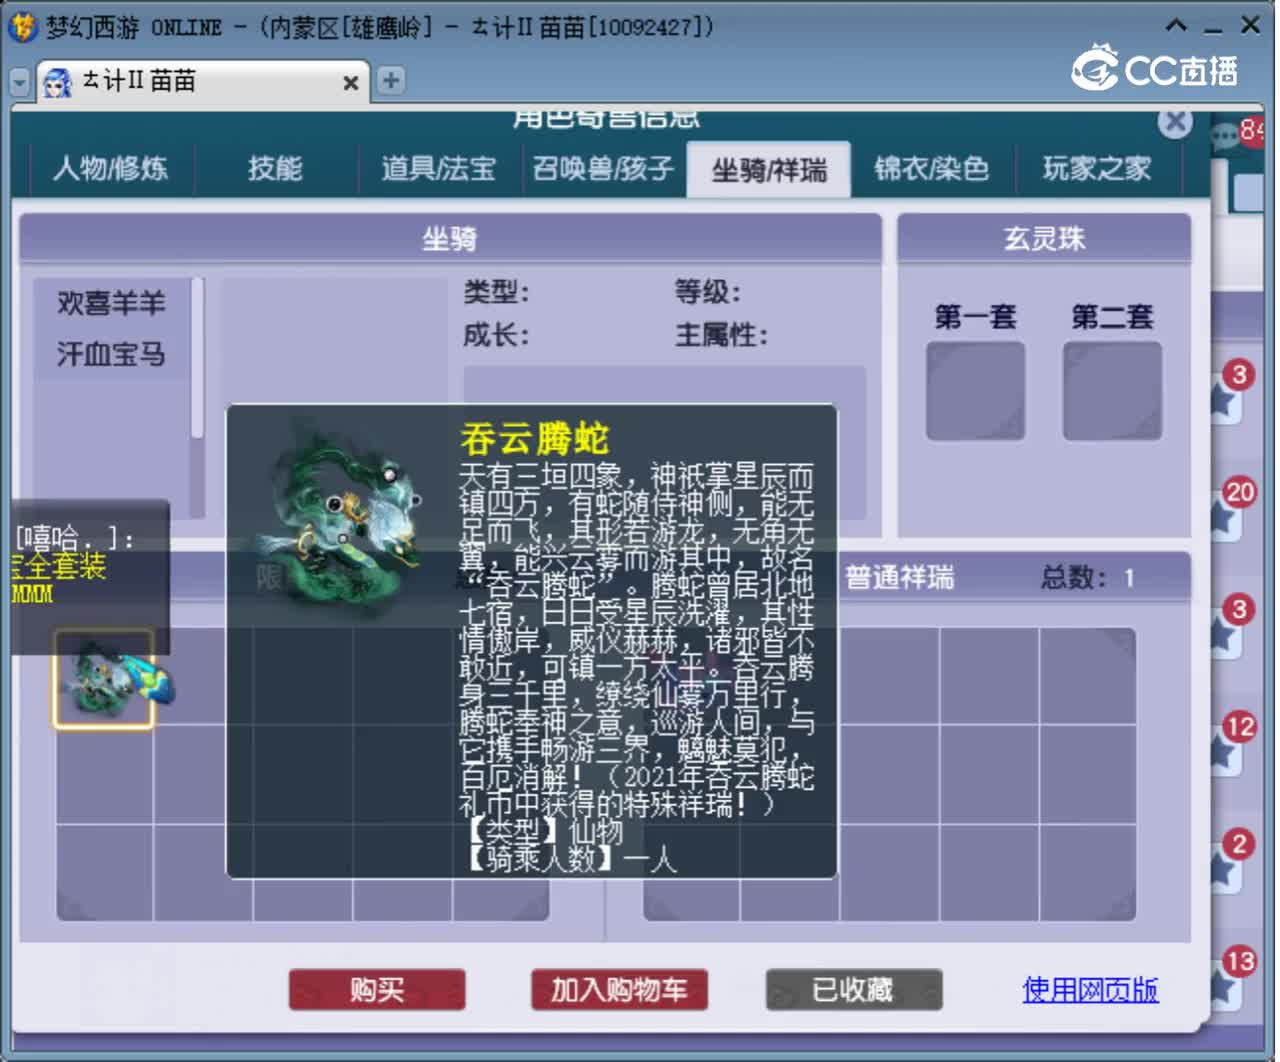Switch to the 玩家之家 tab
1280x1062 pixels.
1097,168
